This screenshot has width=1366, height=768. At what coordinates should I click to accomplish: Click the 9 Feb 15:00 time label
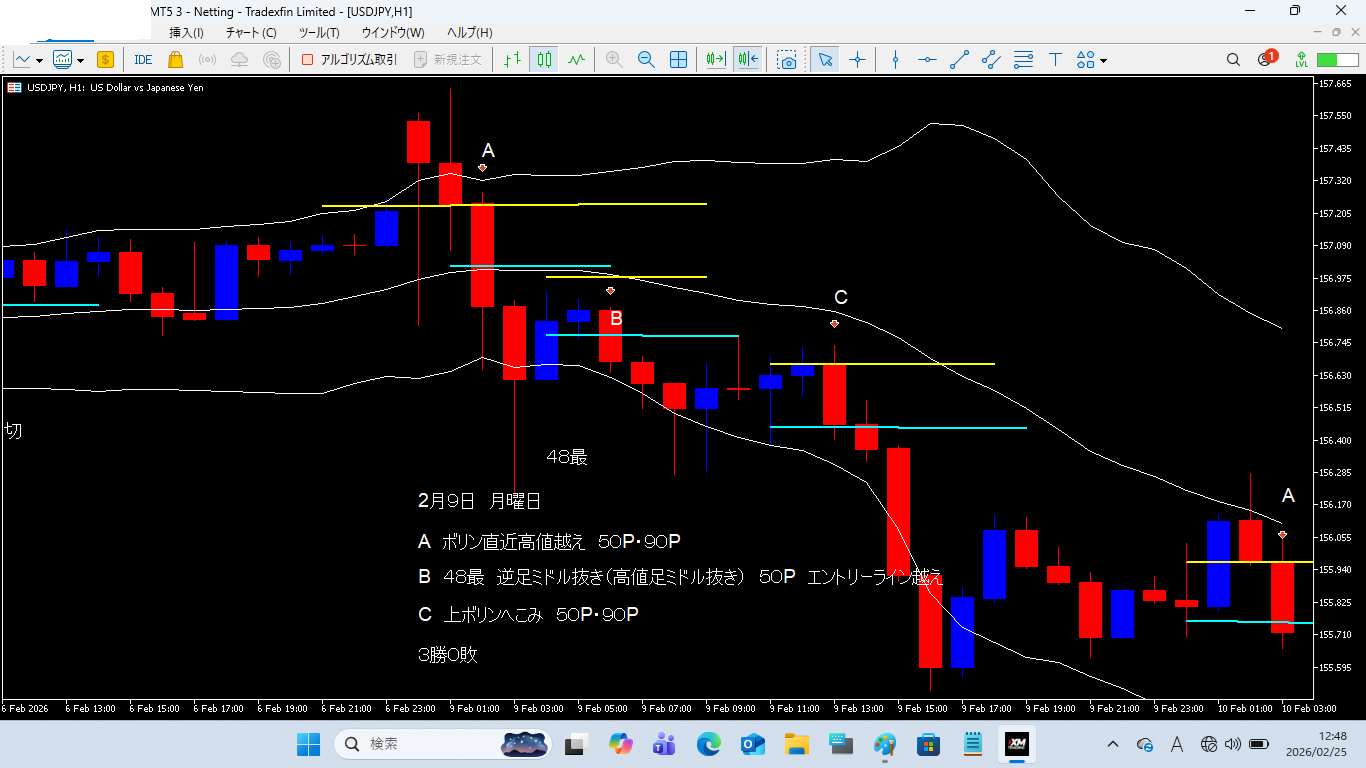coord(921,708)
